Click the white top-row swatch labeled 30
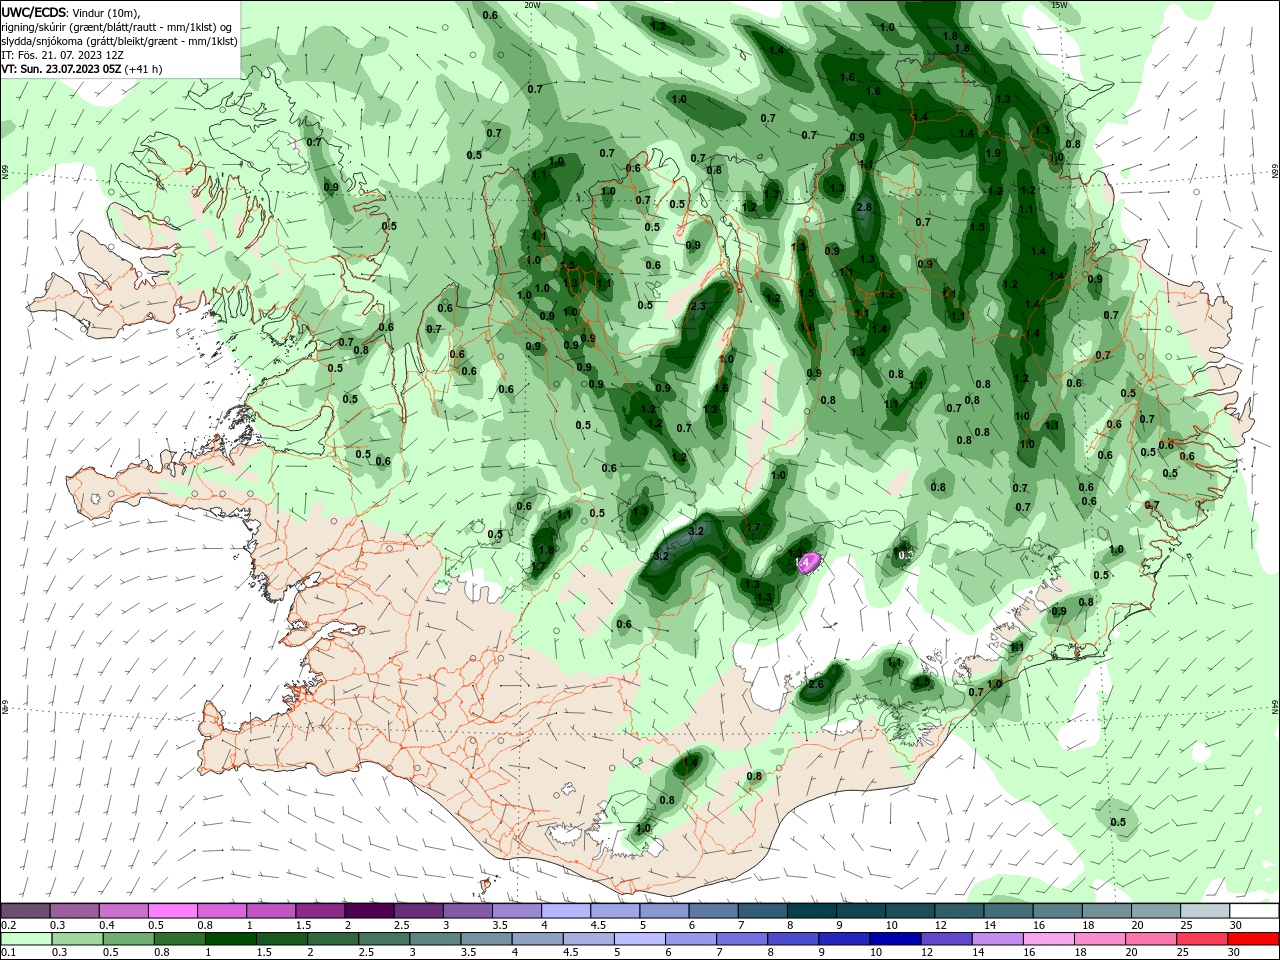This screenshot has width=1280, height=960. pos(1254,911)
